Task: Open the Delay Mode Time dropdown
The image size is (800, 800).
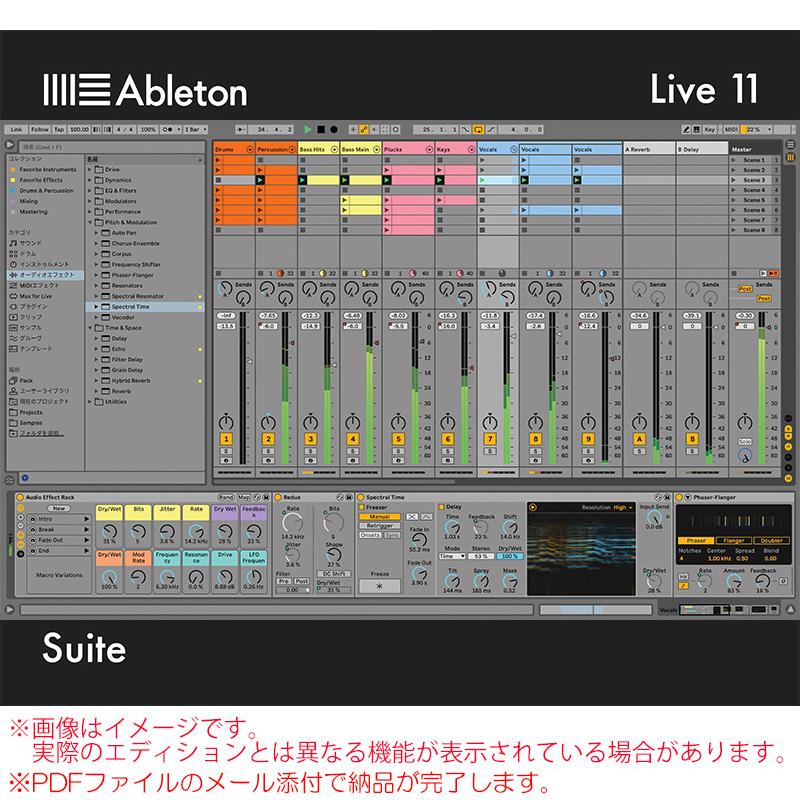Action: tap(452, 556)
